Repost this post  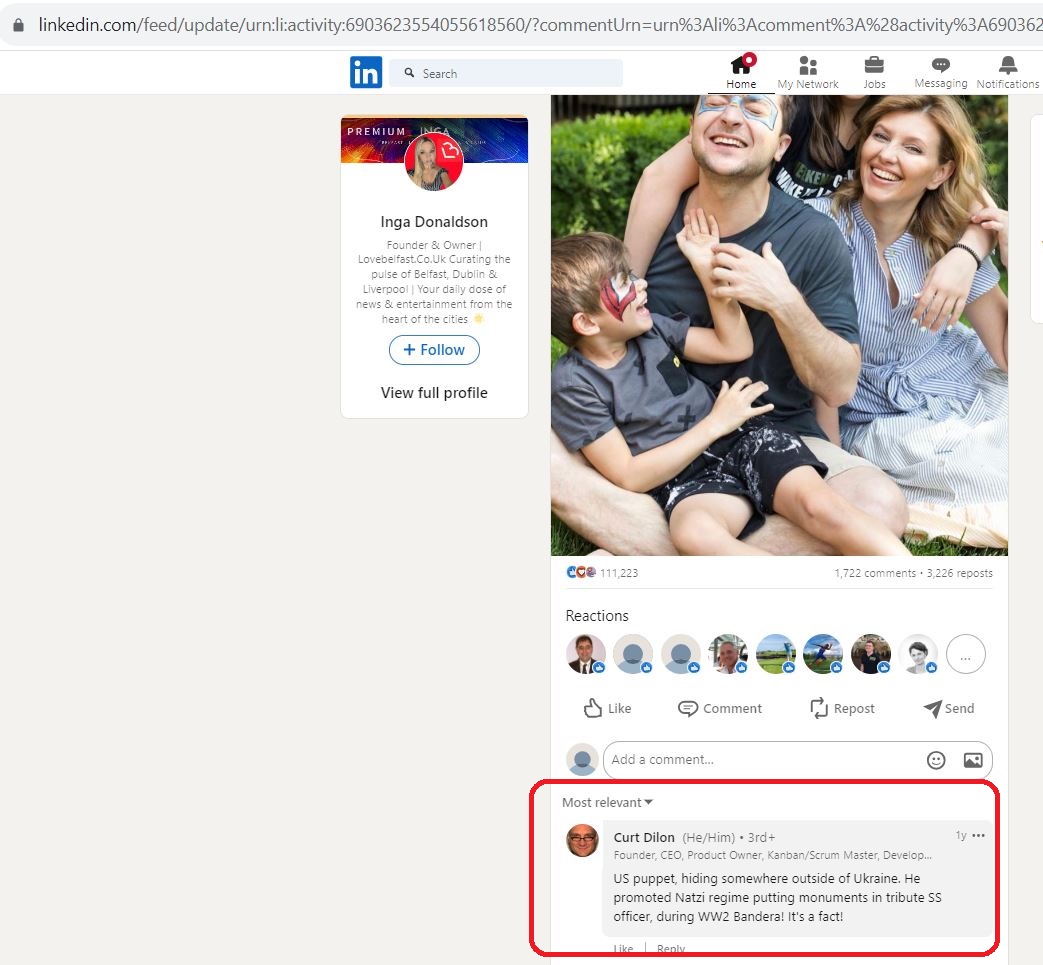pos(842,708)
